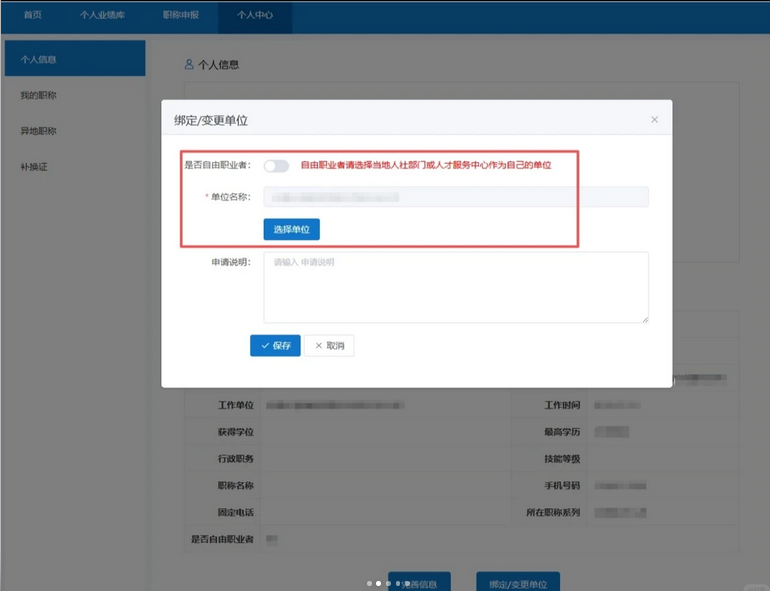Go to the 职称申报 tab
770x591 pixels.
click(x=181, y=16)
